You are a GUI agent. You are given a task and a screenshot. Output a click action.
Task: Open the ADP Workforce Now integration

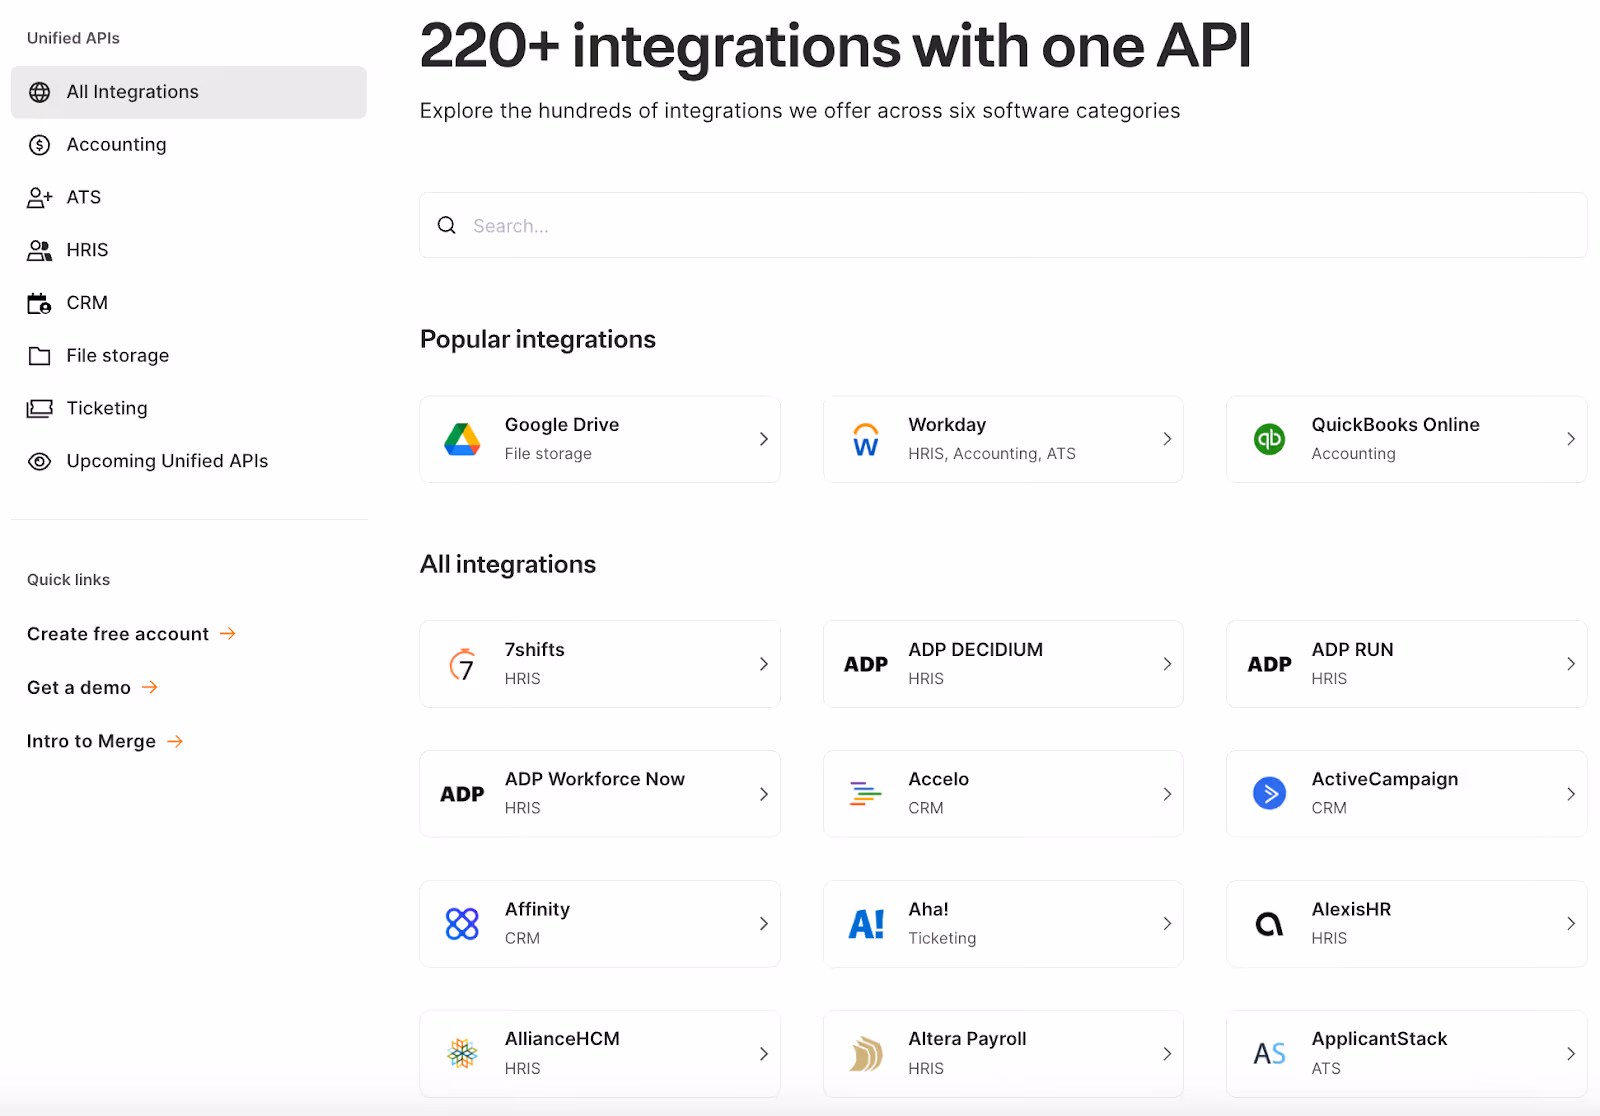[x=600, y=794]
